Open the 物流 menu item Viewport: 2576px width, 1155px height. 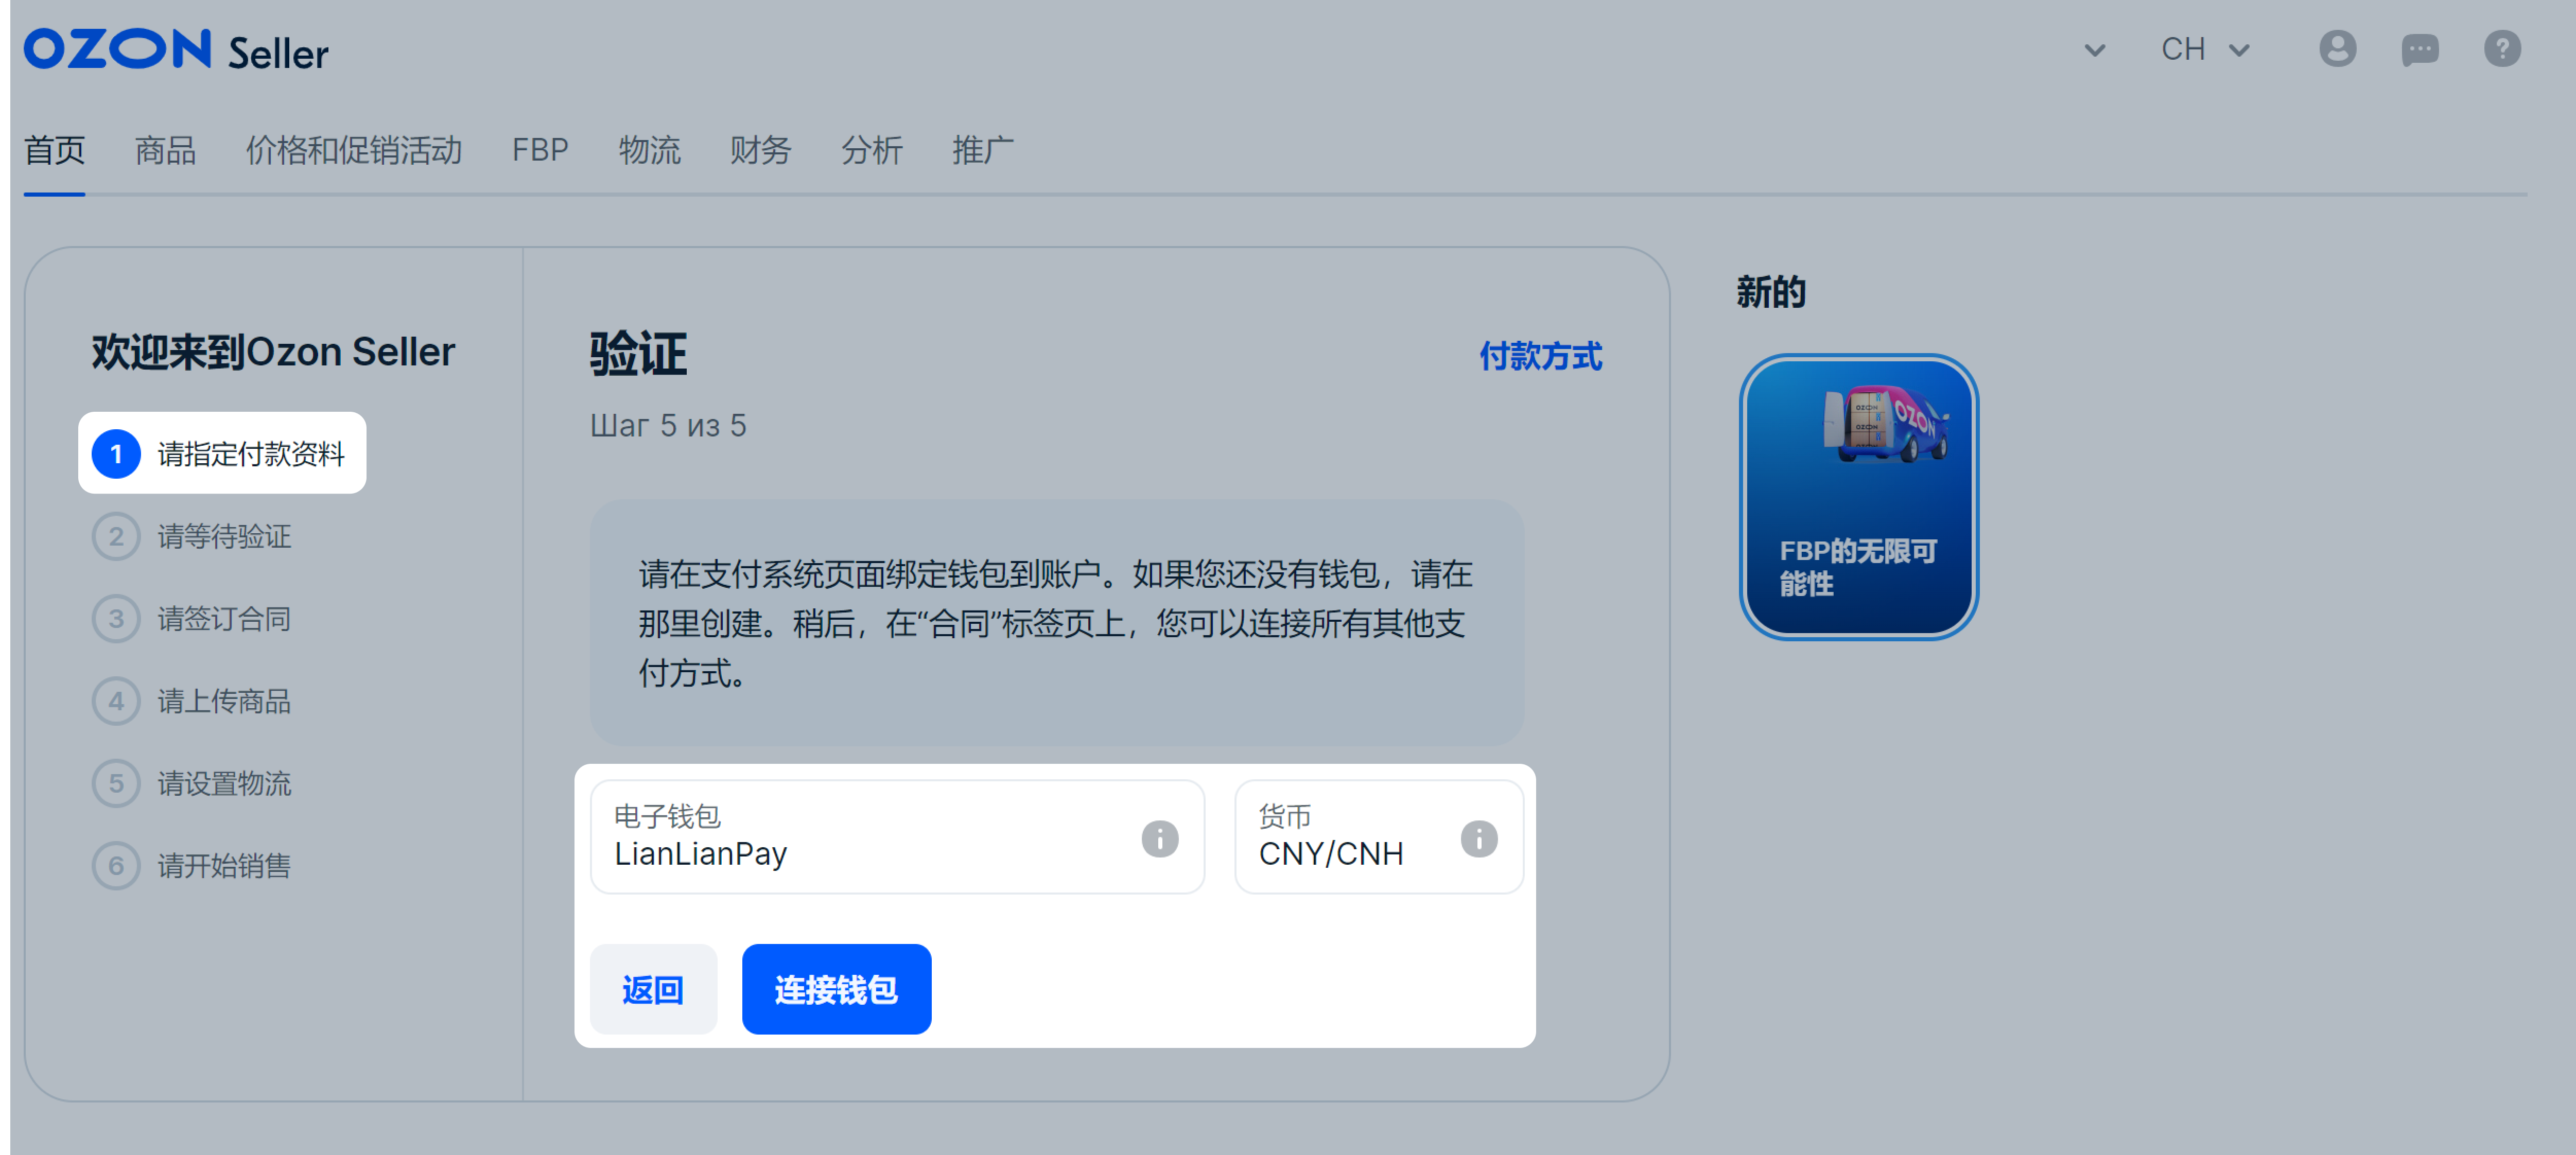click(650, 150)
